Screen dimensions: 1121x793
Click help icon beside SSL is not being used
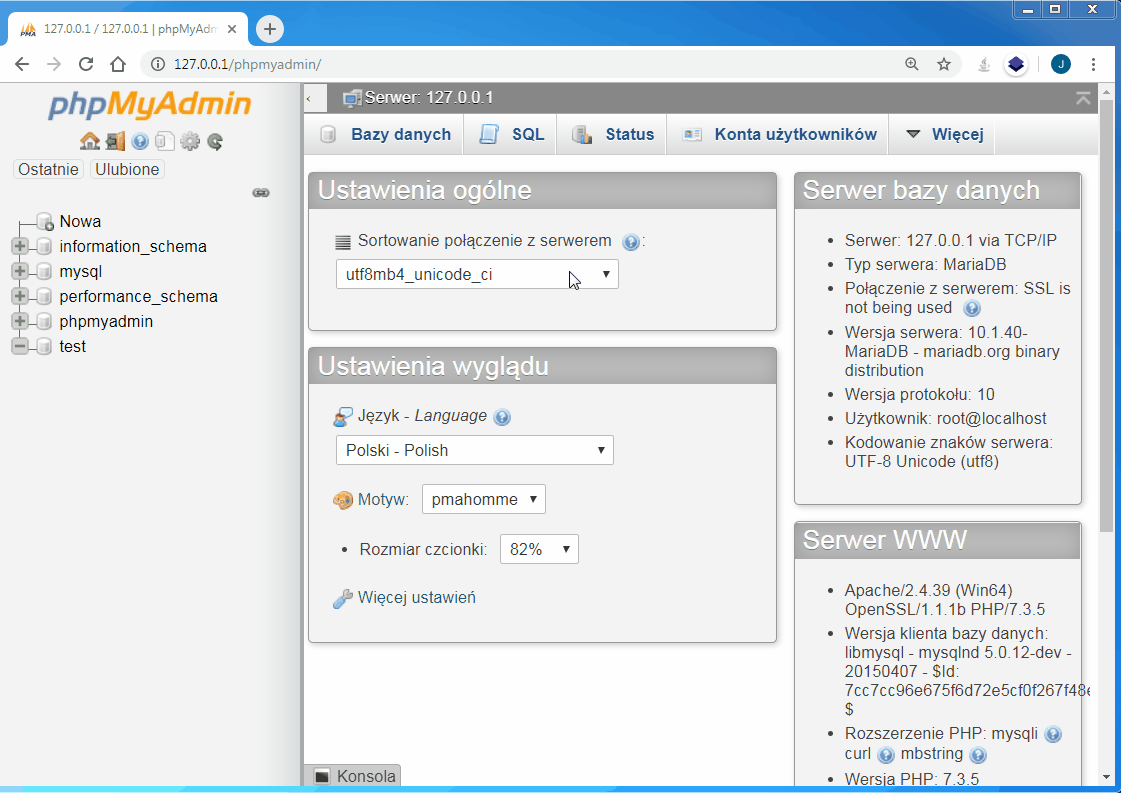click(972, 308)
